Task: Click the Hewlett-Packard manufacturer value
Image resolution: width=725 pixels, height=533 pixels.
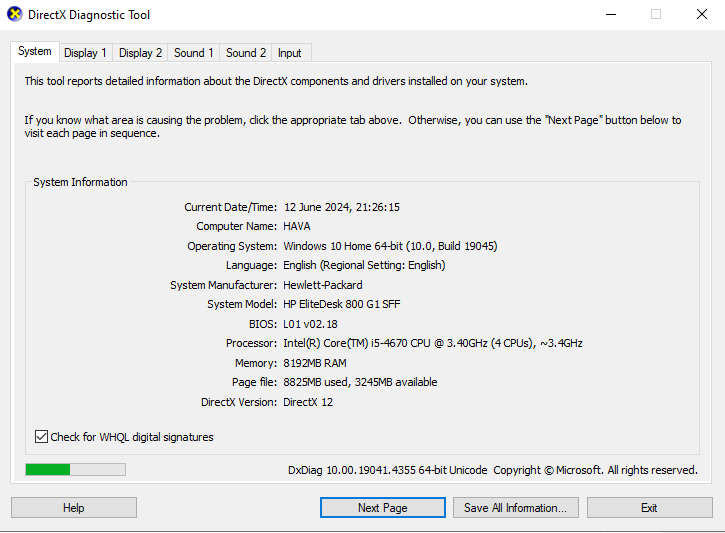Action: [323, 285]
